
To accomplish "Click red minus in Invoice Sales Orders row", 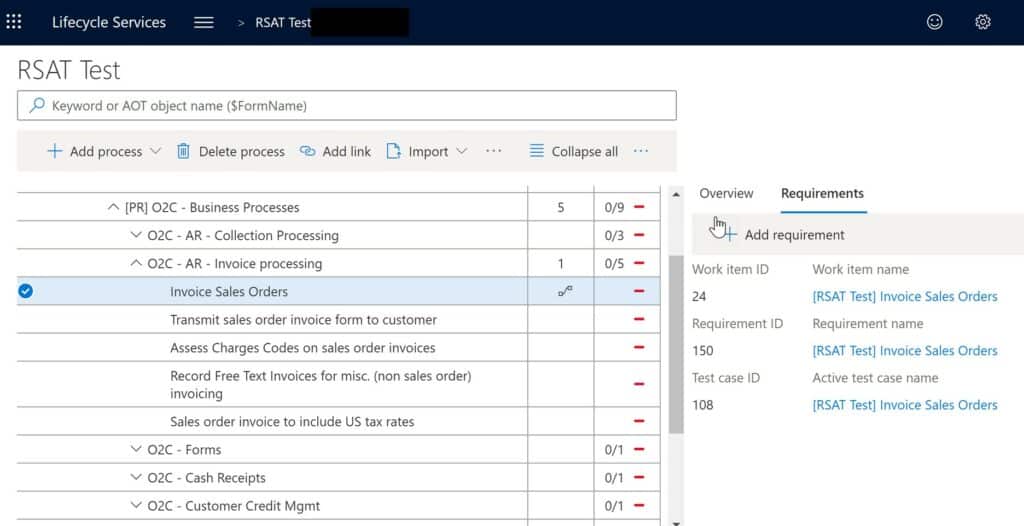I will pos(639,291).
